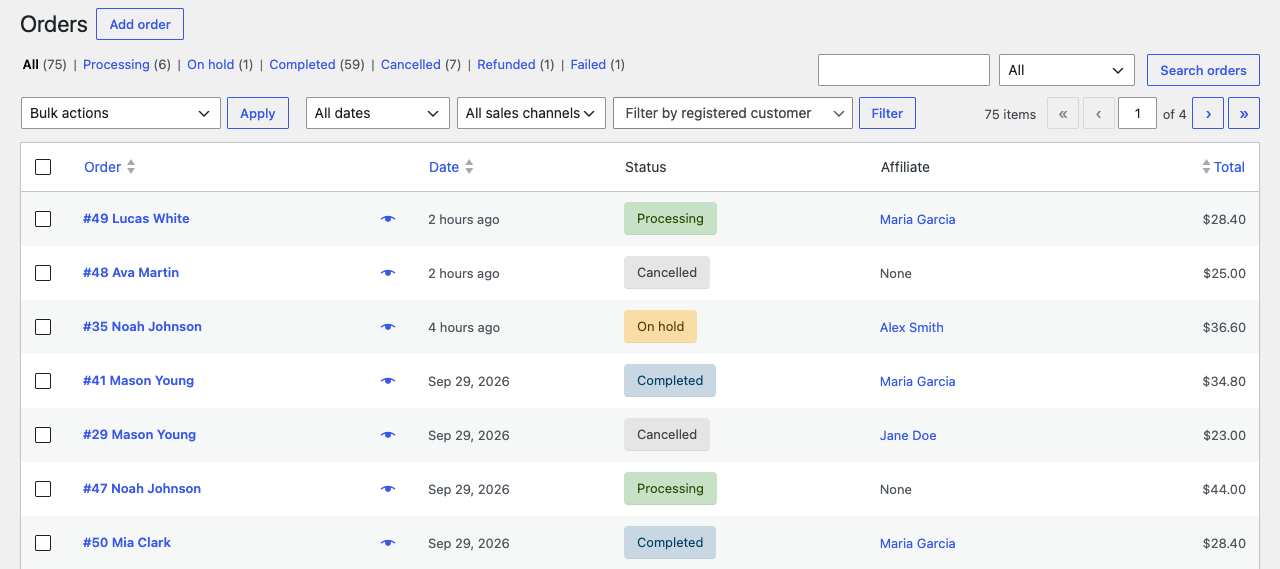Image resolution: width=1280 pixels, height=569 pixels.
Task: Click the Apply bulk action button
Action: click(x=258, y=113)
